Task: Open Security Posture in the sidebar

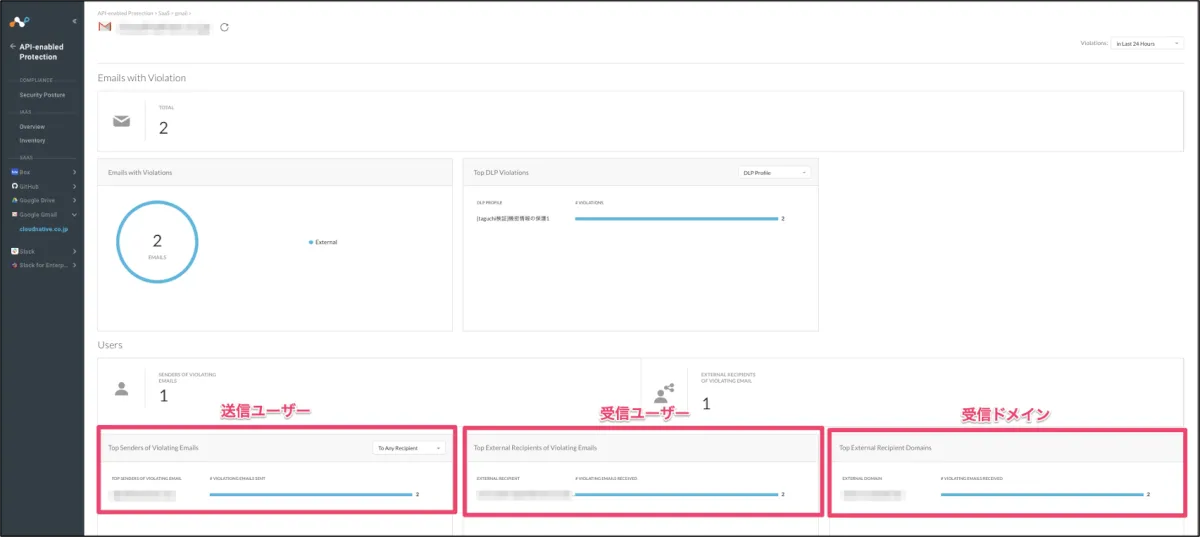Action: coord(42,95)
